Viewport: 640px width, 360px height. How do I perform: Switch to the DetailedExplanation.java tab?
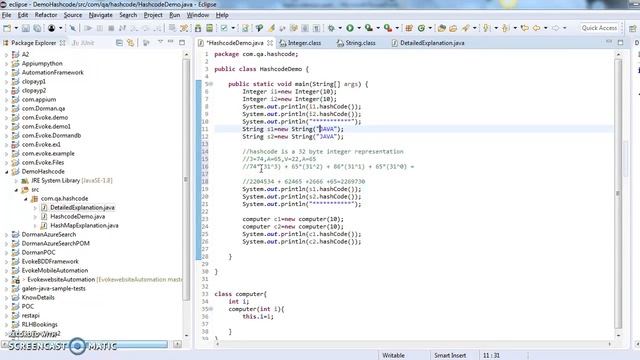[x=428, y=43]
